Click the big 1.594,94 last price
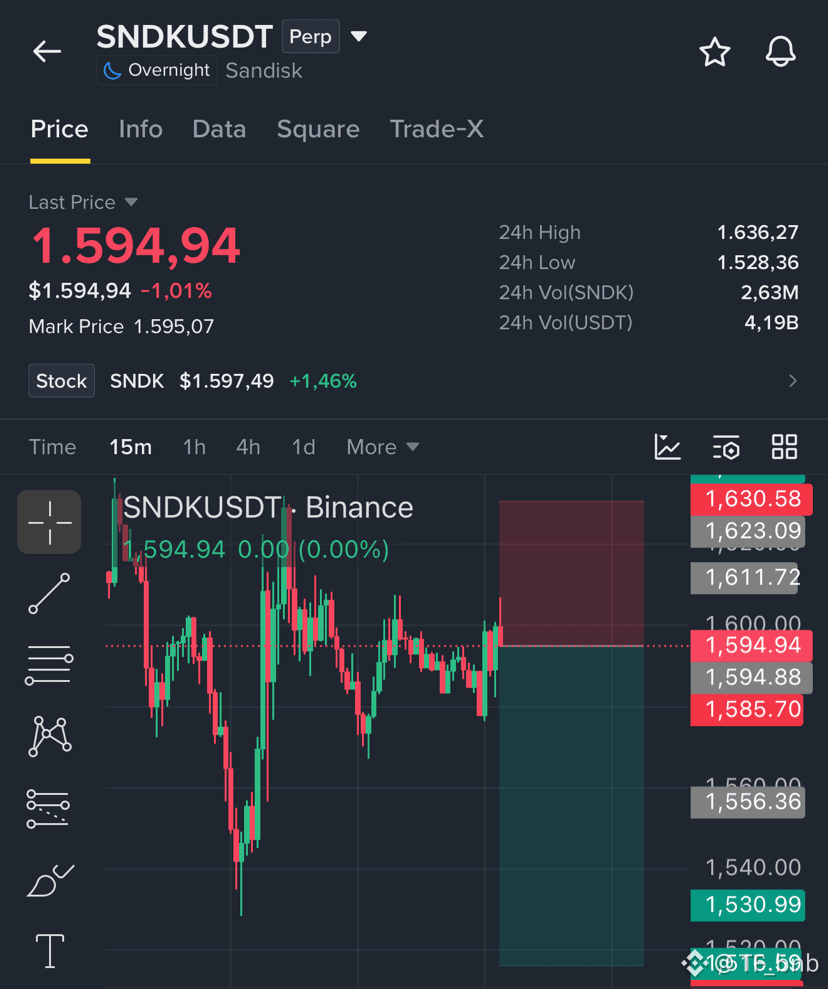 click(x=136, y=245)
